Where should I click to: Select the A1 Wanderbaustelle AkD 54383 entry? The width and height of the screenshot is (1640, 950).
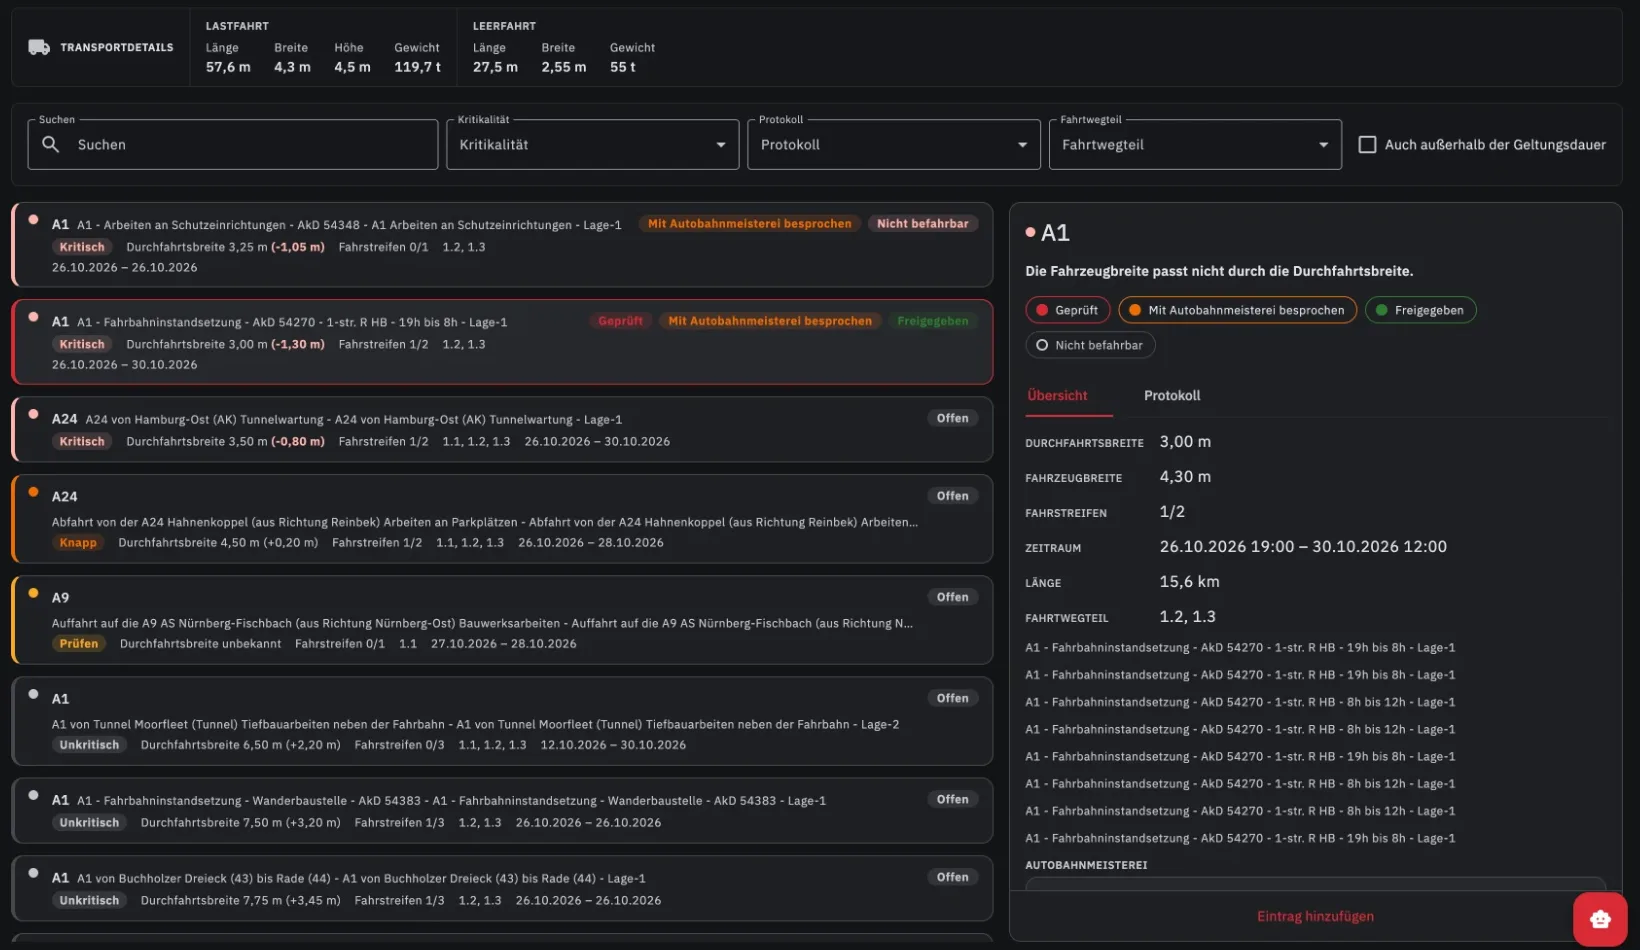pos(502,810)
